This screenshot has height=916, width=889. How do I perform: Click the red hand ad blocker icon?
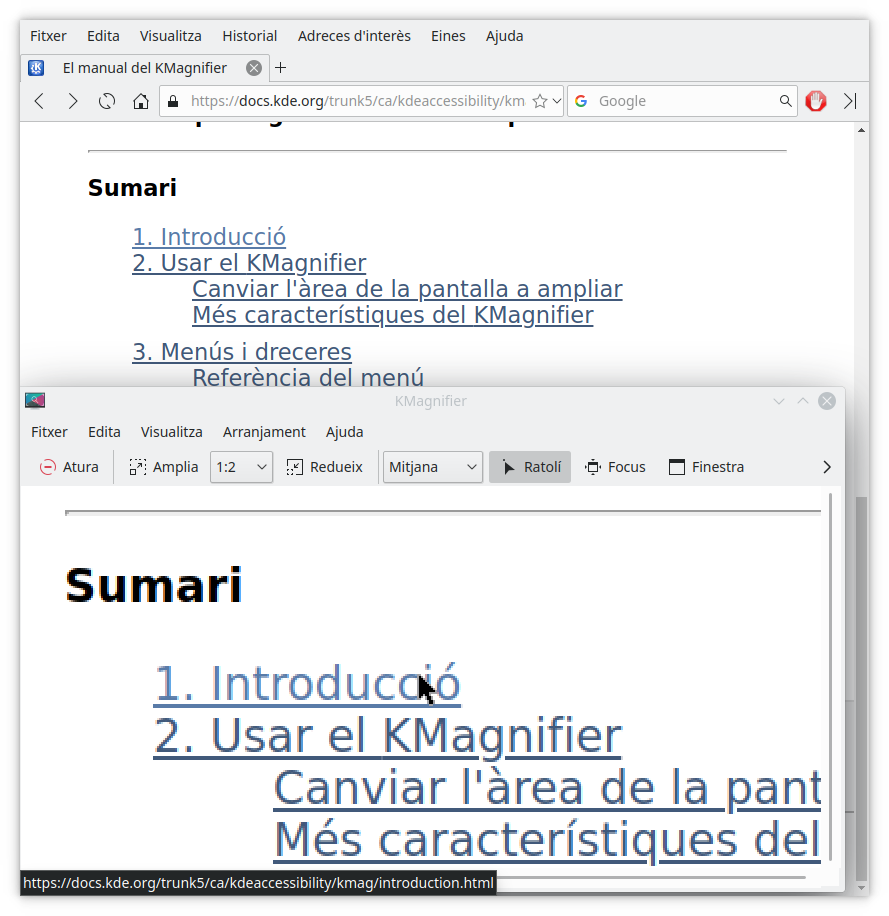coord(816,101)
